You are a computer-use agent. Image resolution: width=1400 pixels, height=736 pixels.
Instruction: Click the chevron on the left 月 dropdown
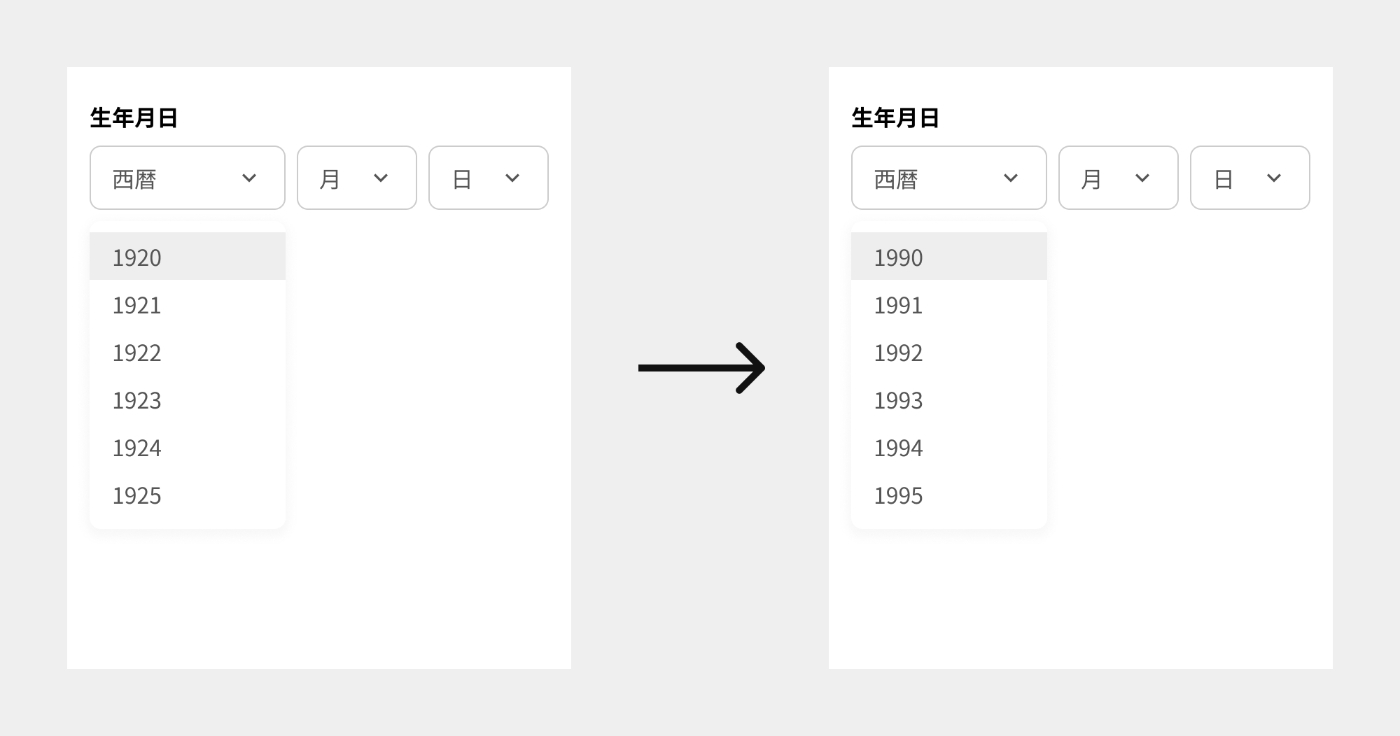[x=381, y=177]
